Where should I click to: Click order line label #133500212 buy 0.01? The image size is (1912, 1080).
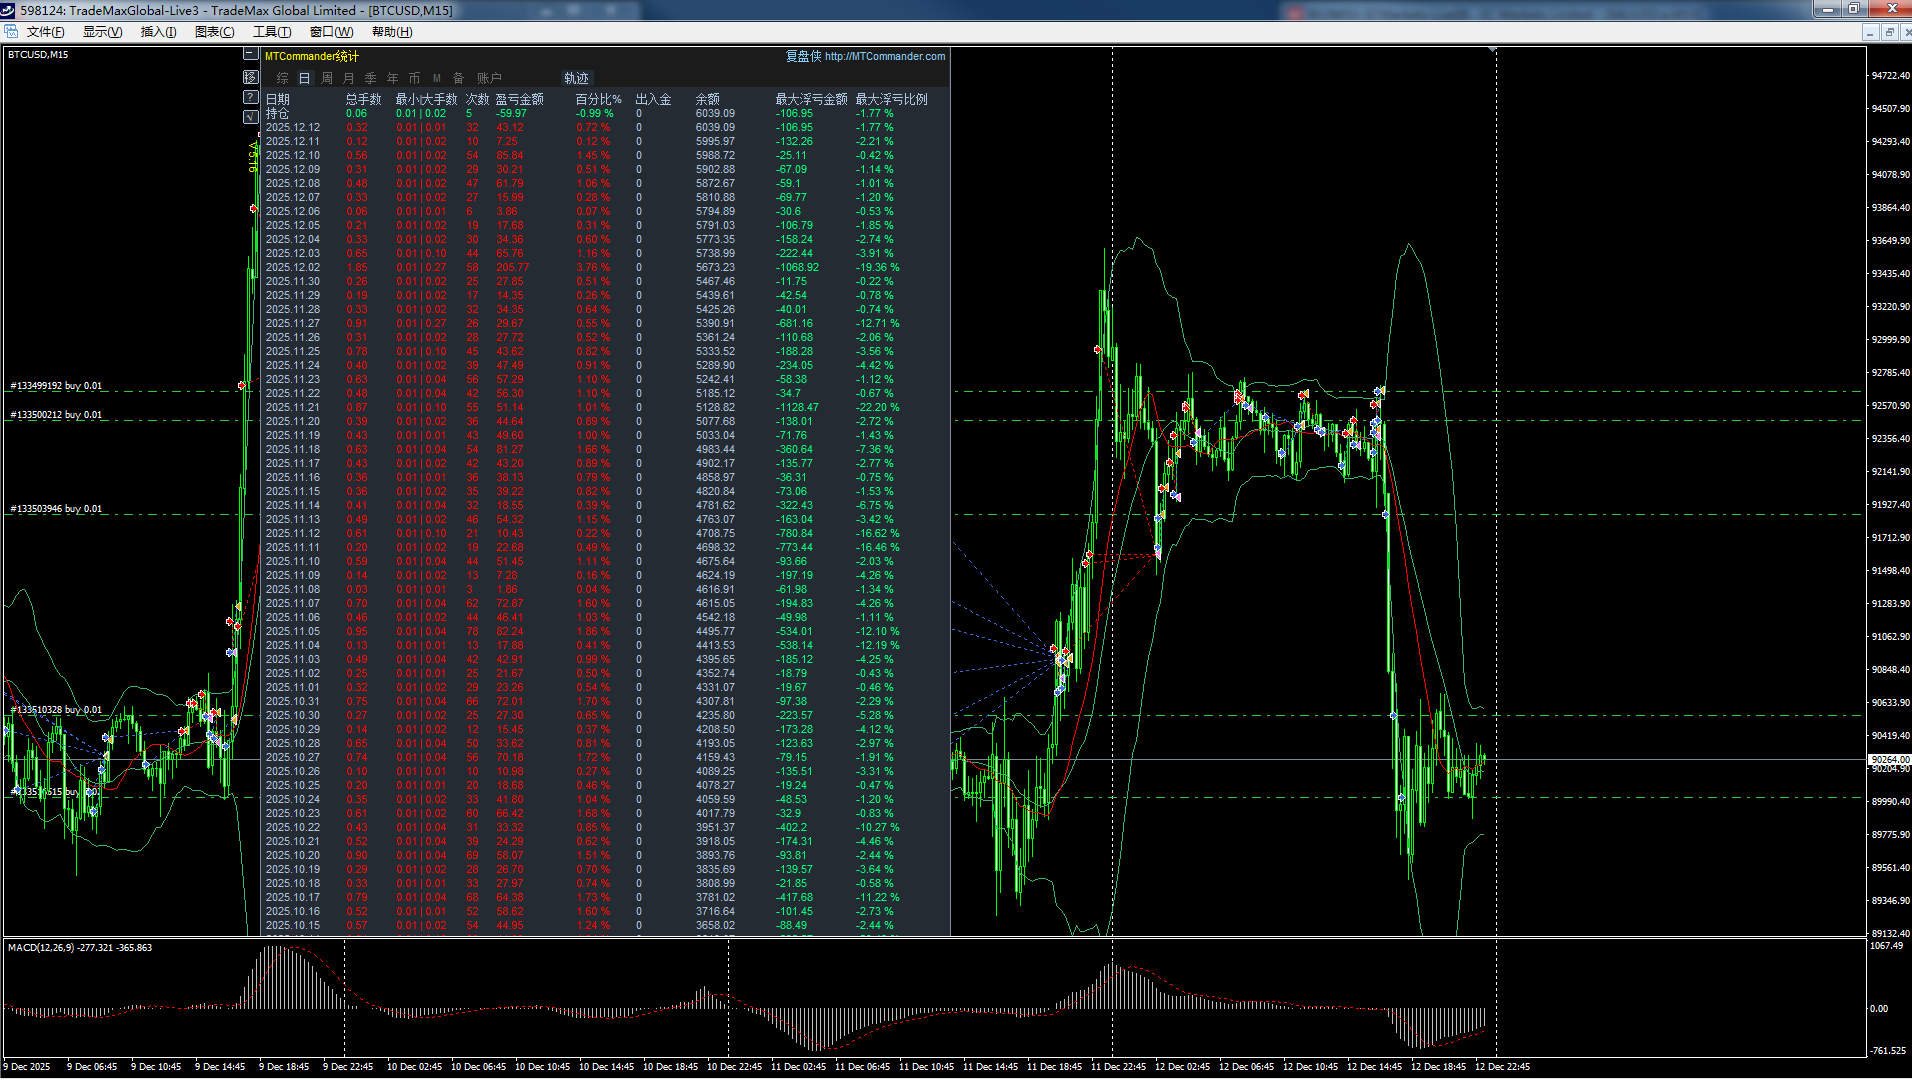56,414
